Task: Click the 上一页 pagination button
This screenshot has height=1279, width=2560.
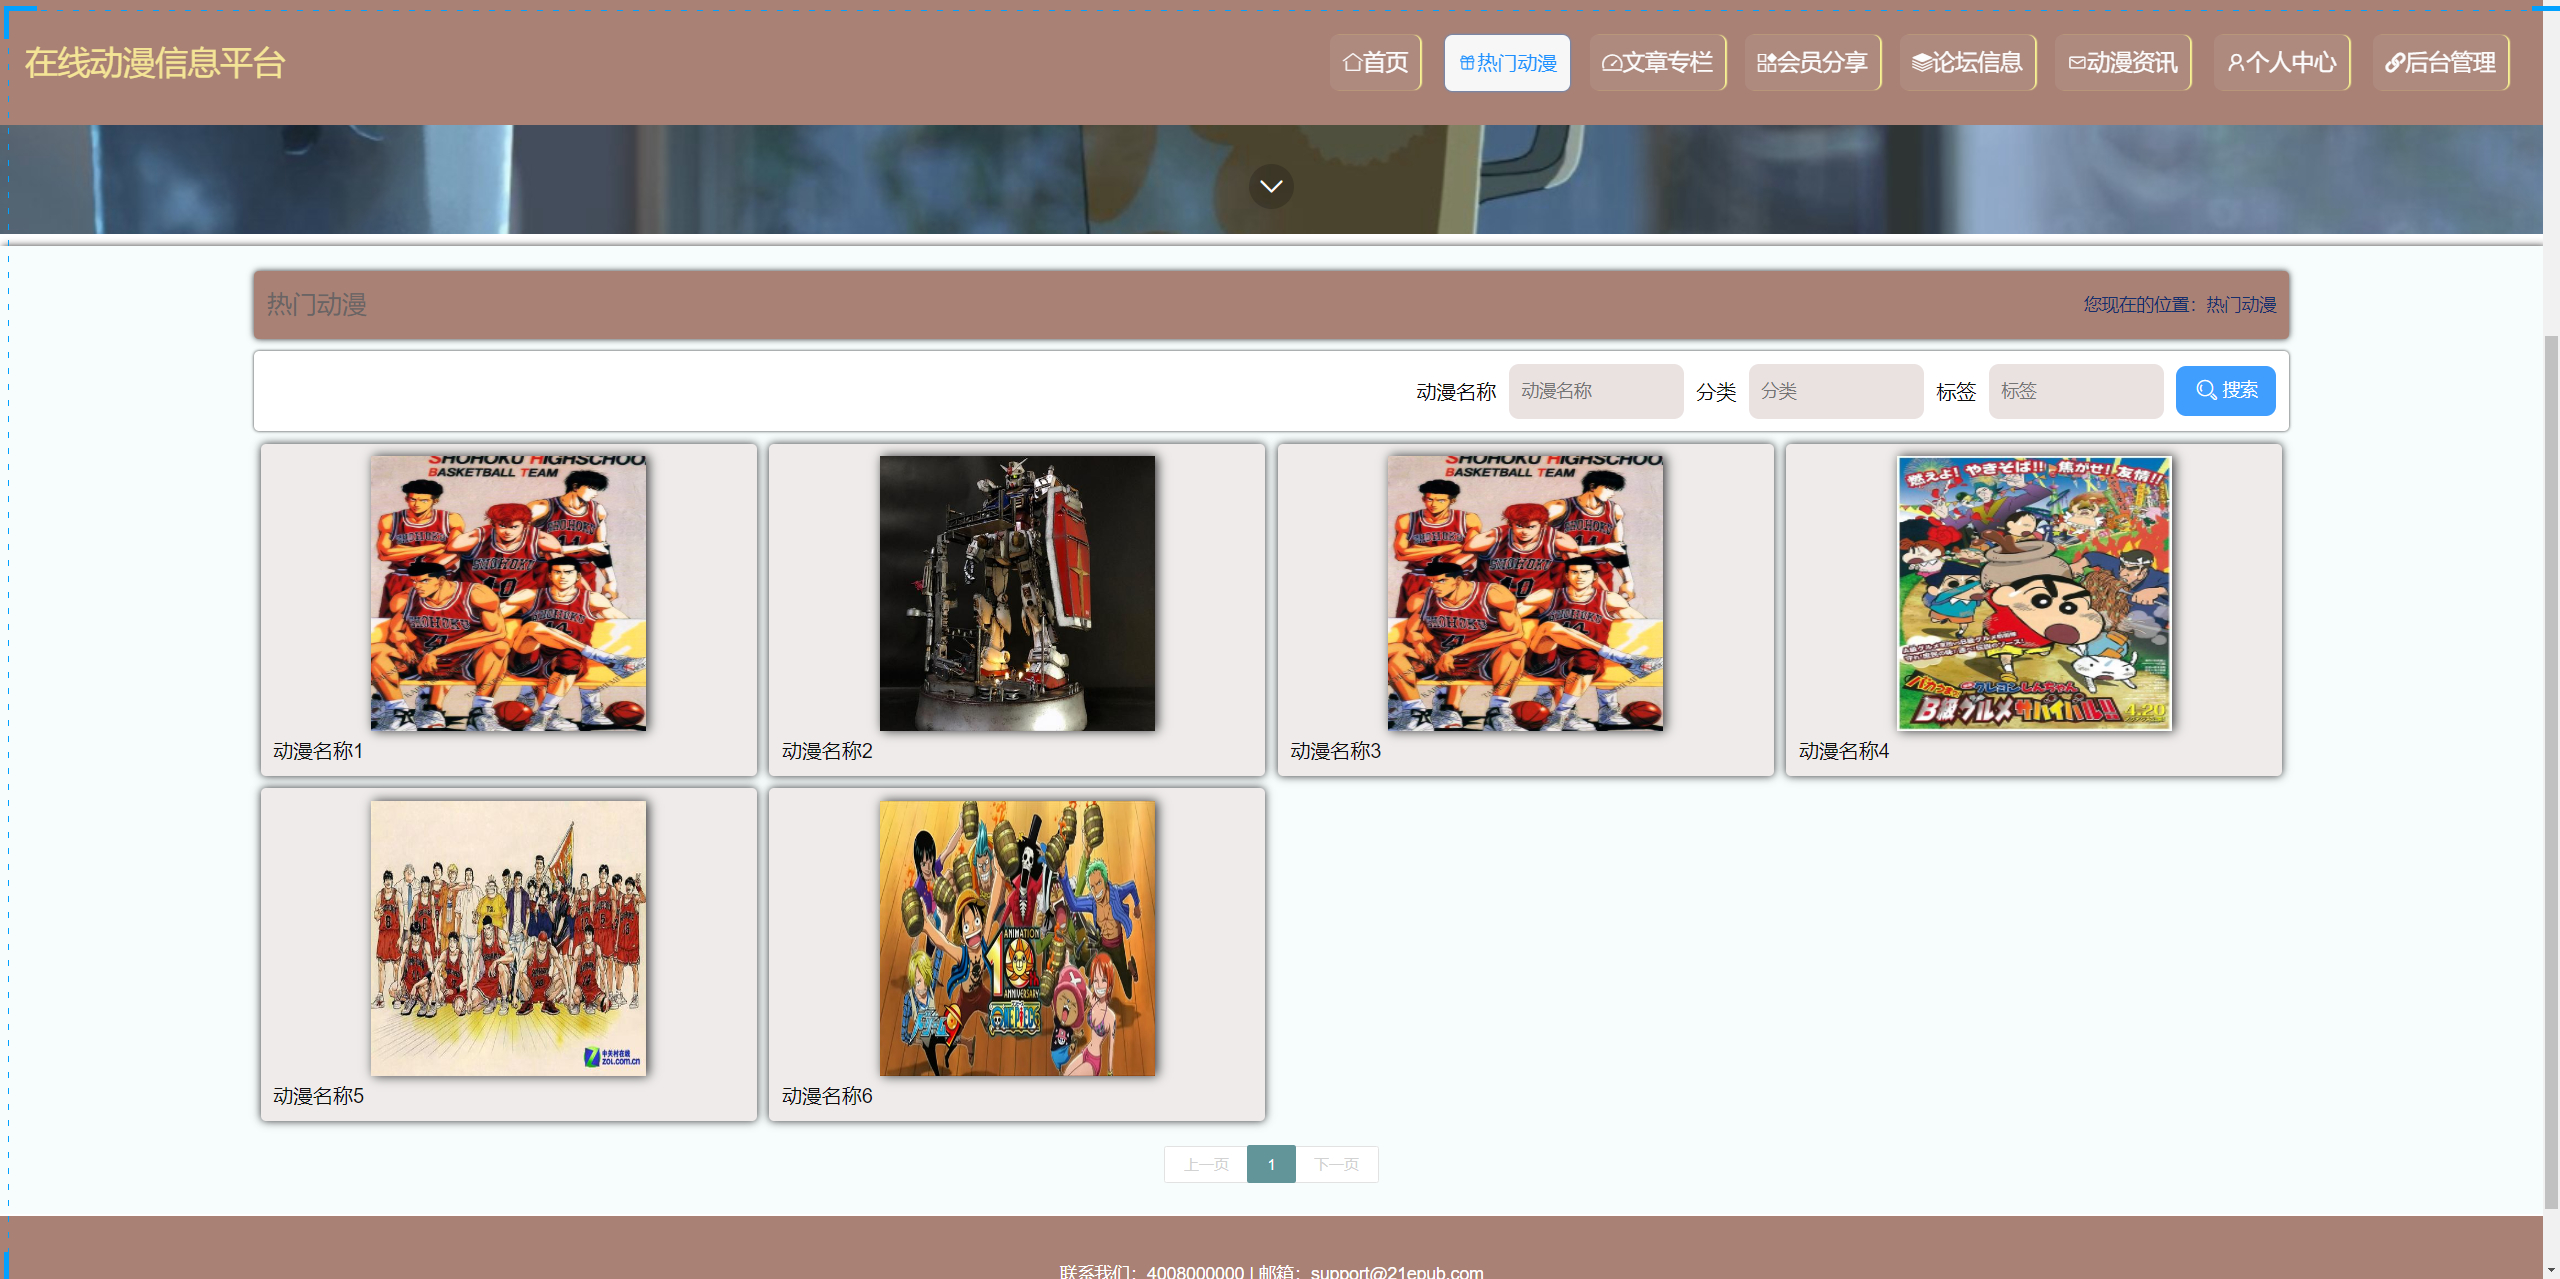Action: tap(1206, 1164)
